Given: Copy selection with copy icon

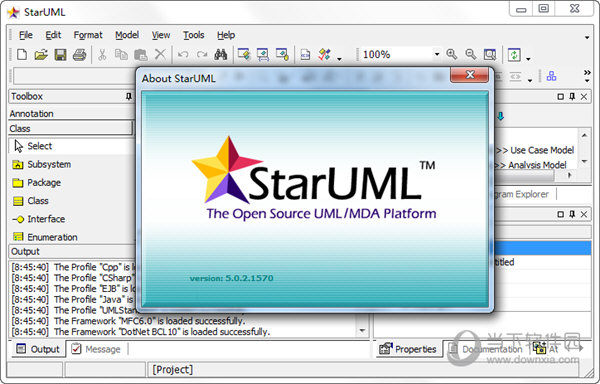Looking at the screenshot, I should [121, 55].
